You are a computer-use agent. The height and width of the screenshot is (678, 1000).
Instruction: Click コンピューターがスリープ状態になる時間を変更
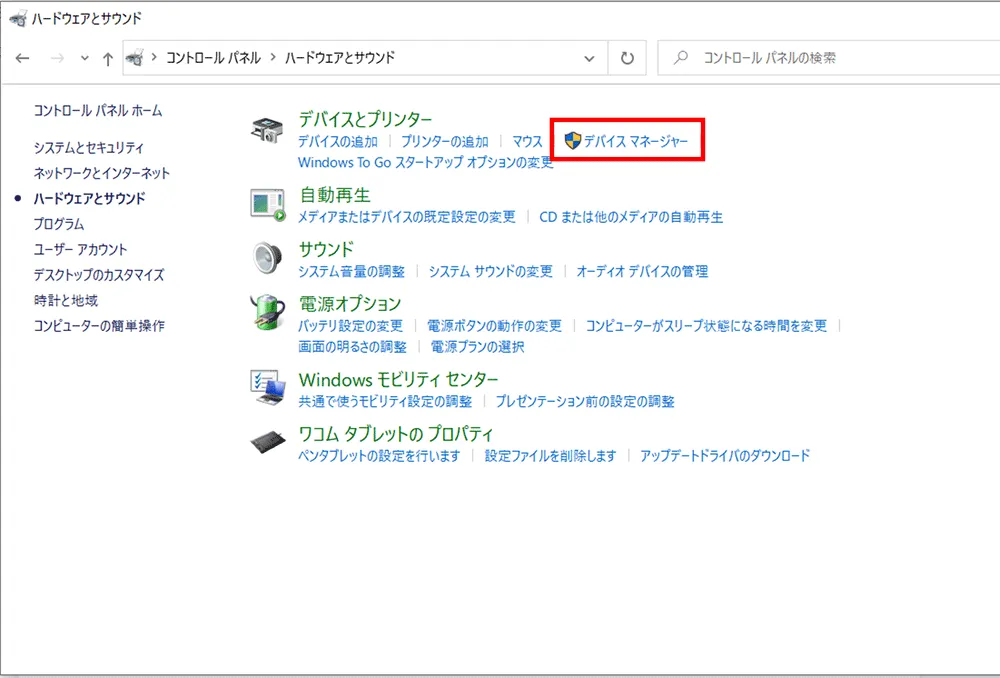click(706, 325)
